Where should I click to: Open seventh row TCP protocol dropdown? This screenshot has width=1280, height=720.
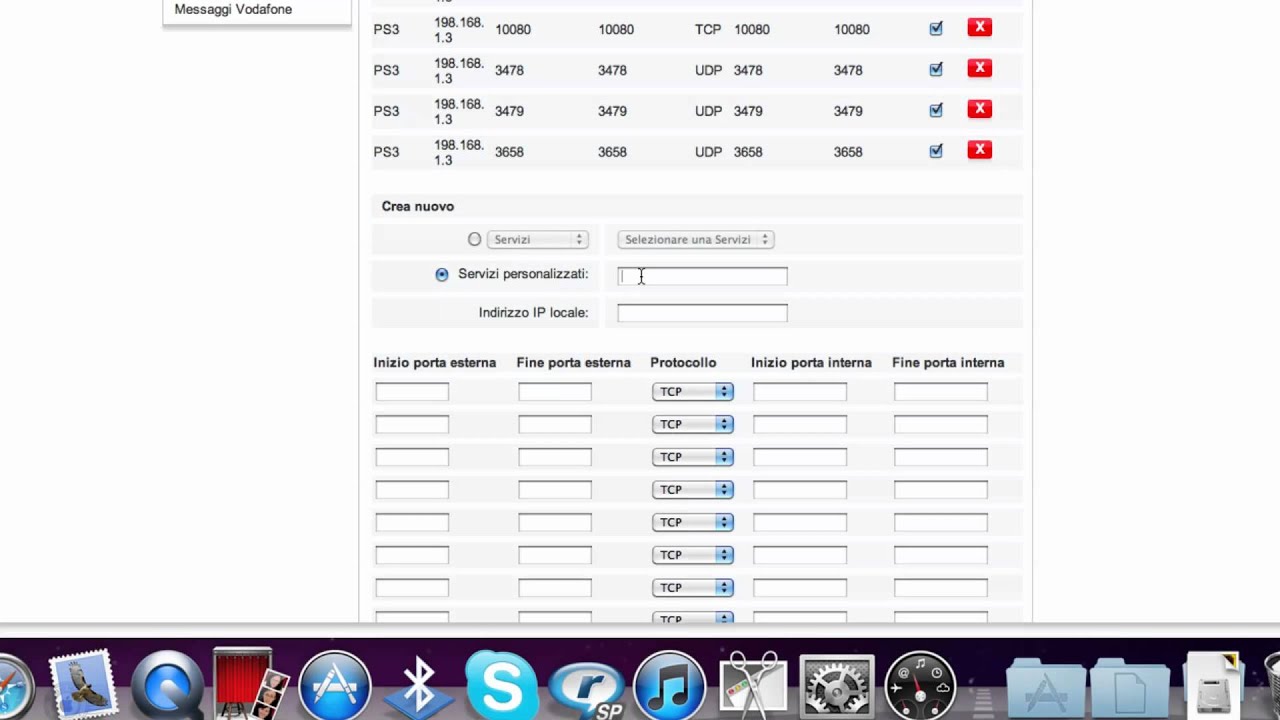click(693, 588)
